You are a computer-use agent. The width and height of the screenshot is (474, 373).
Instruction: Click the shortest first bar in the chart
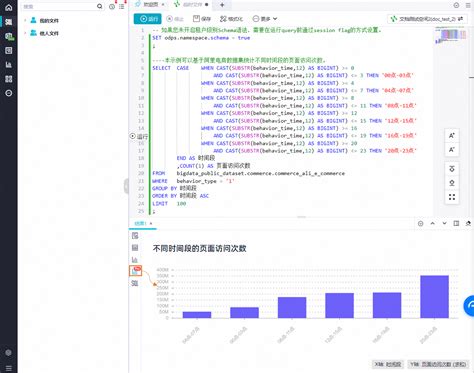coord(197,315)
